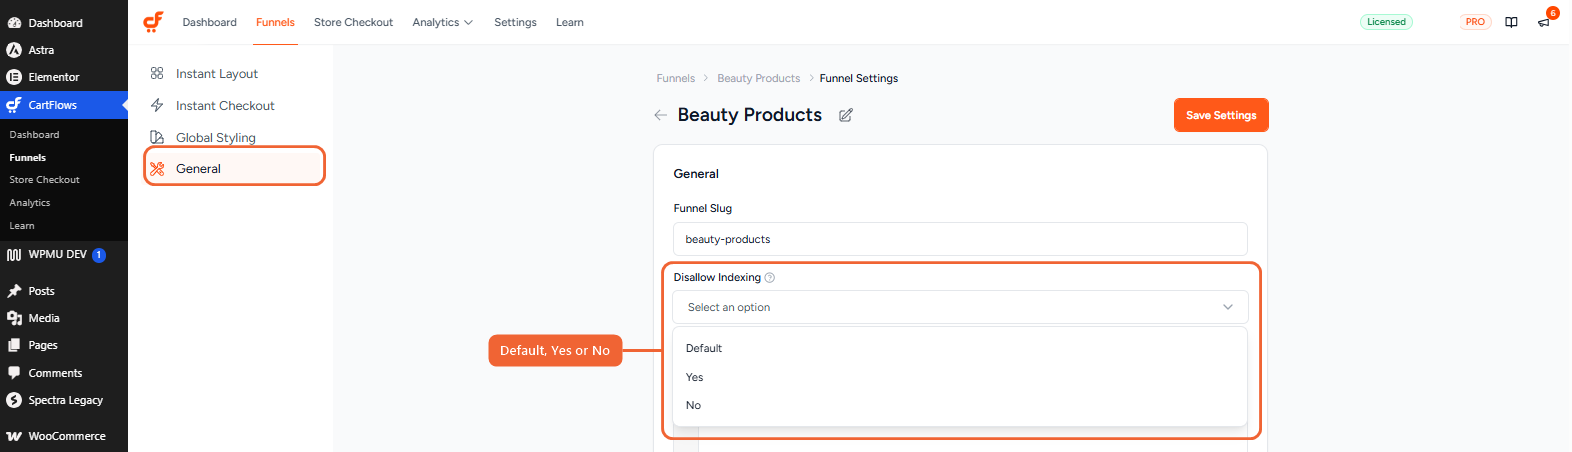Click the Funnel Settings breadcrumb text
This screenshot has width=1572, height=452.
click(x=858, y=78)
